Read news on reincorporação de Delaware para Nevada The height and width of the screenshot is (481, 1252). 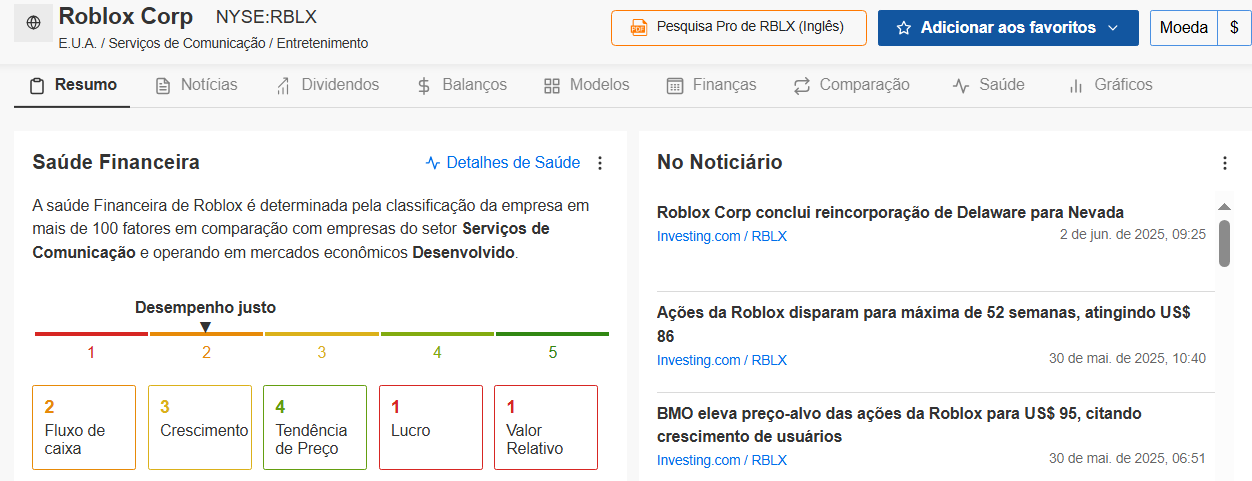[890, 212]
